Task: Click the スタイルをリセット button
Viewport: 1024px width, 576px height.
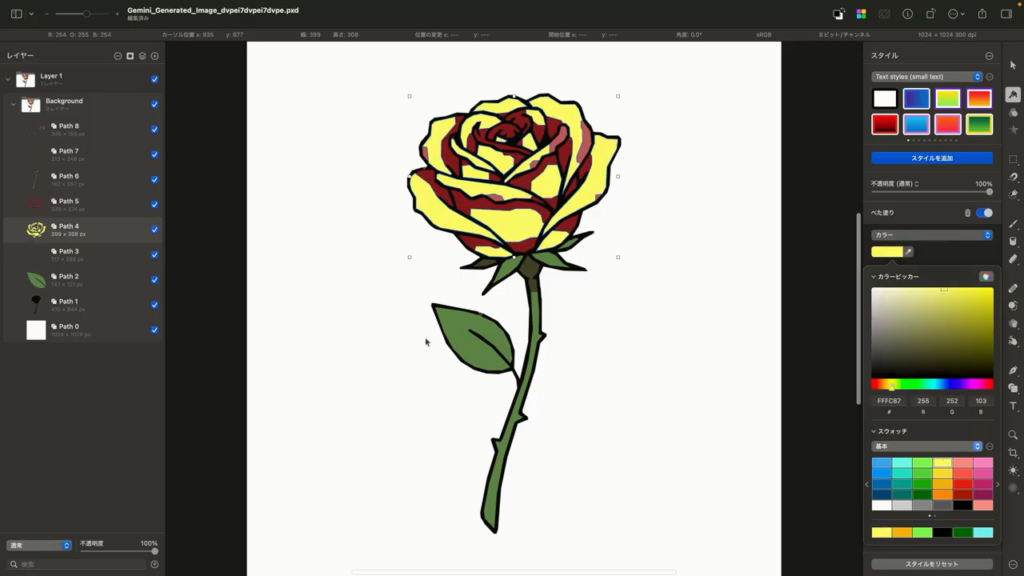Action: coord(931,564)
